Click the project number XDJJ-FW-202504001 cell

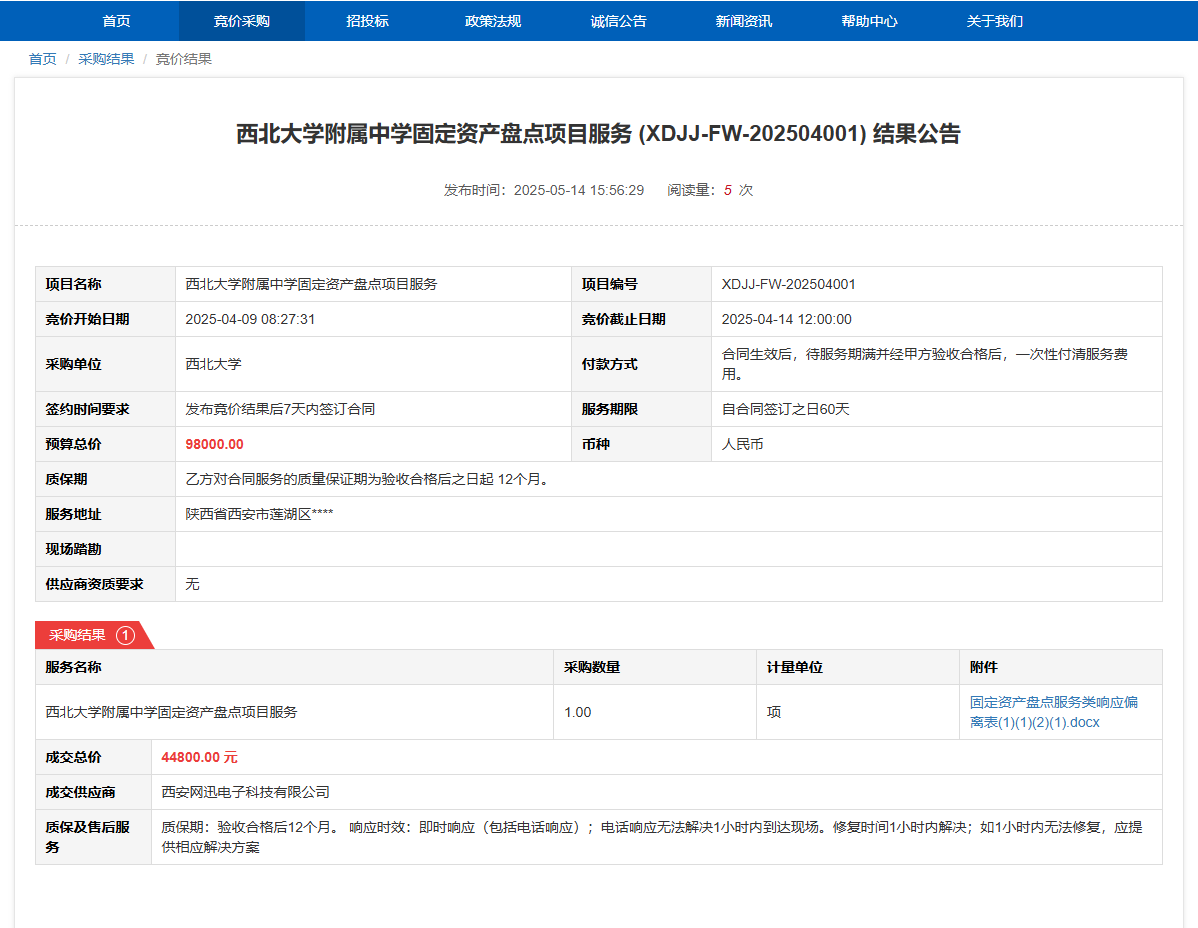[x=788, y=284]
